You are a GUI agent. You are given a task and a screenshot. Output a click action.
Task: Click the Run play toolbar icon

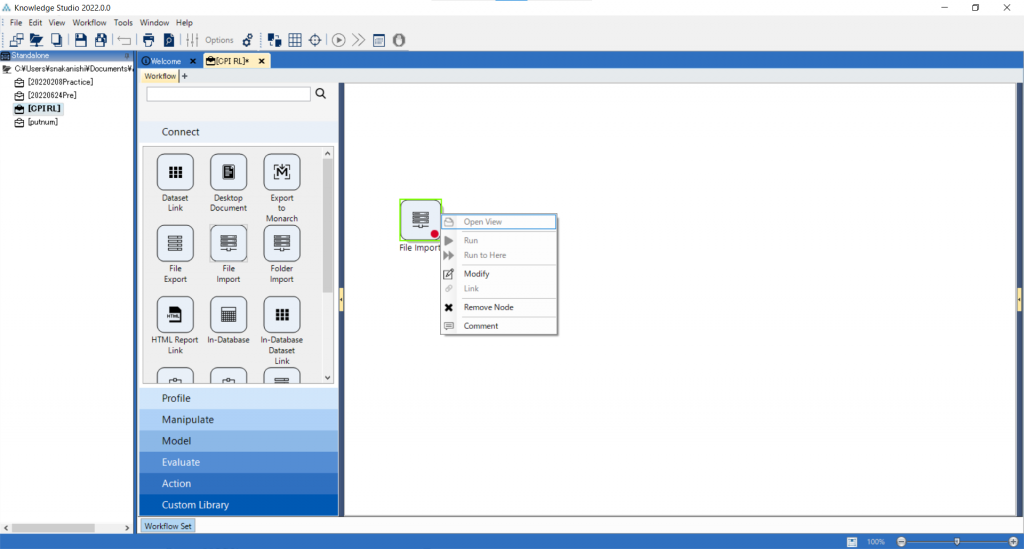coord(338,40)
